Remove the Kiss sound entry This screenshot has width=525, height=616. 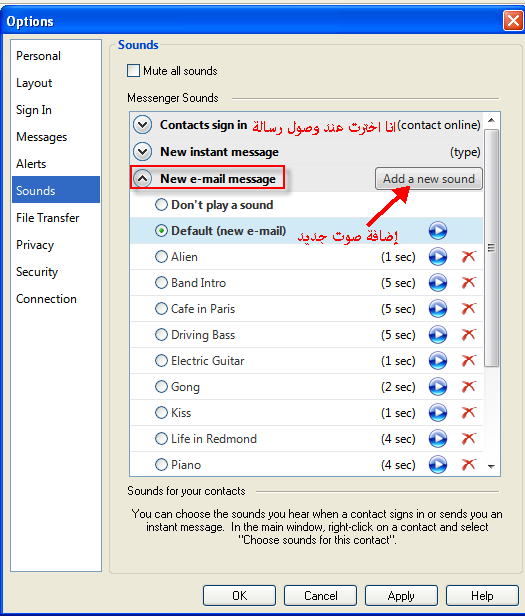pos(468,412)
